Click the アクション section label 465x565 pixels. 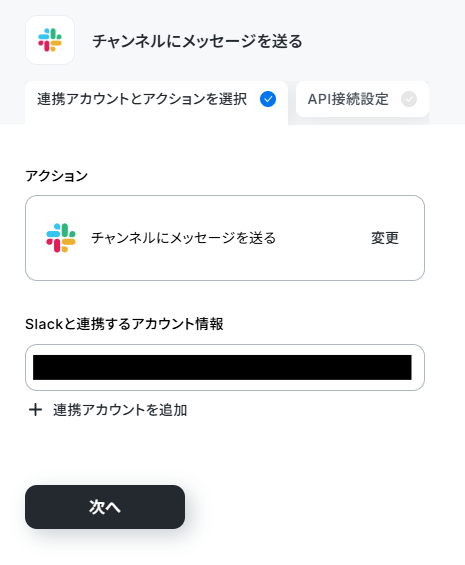pos(57,176)
